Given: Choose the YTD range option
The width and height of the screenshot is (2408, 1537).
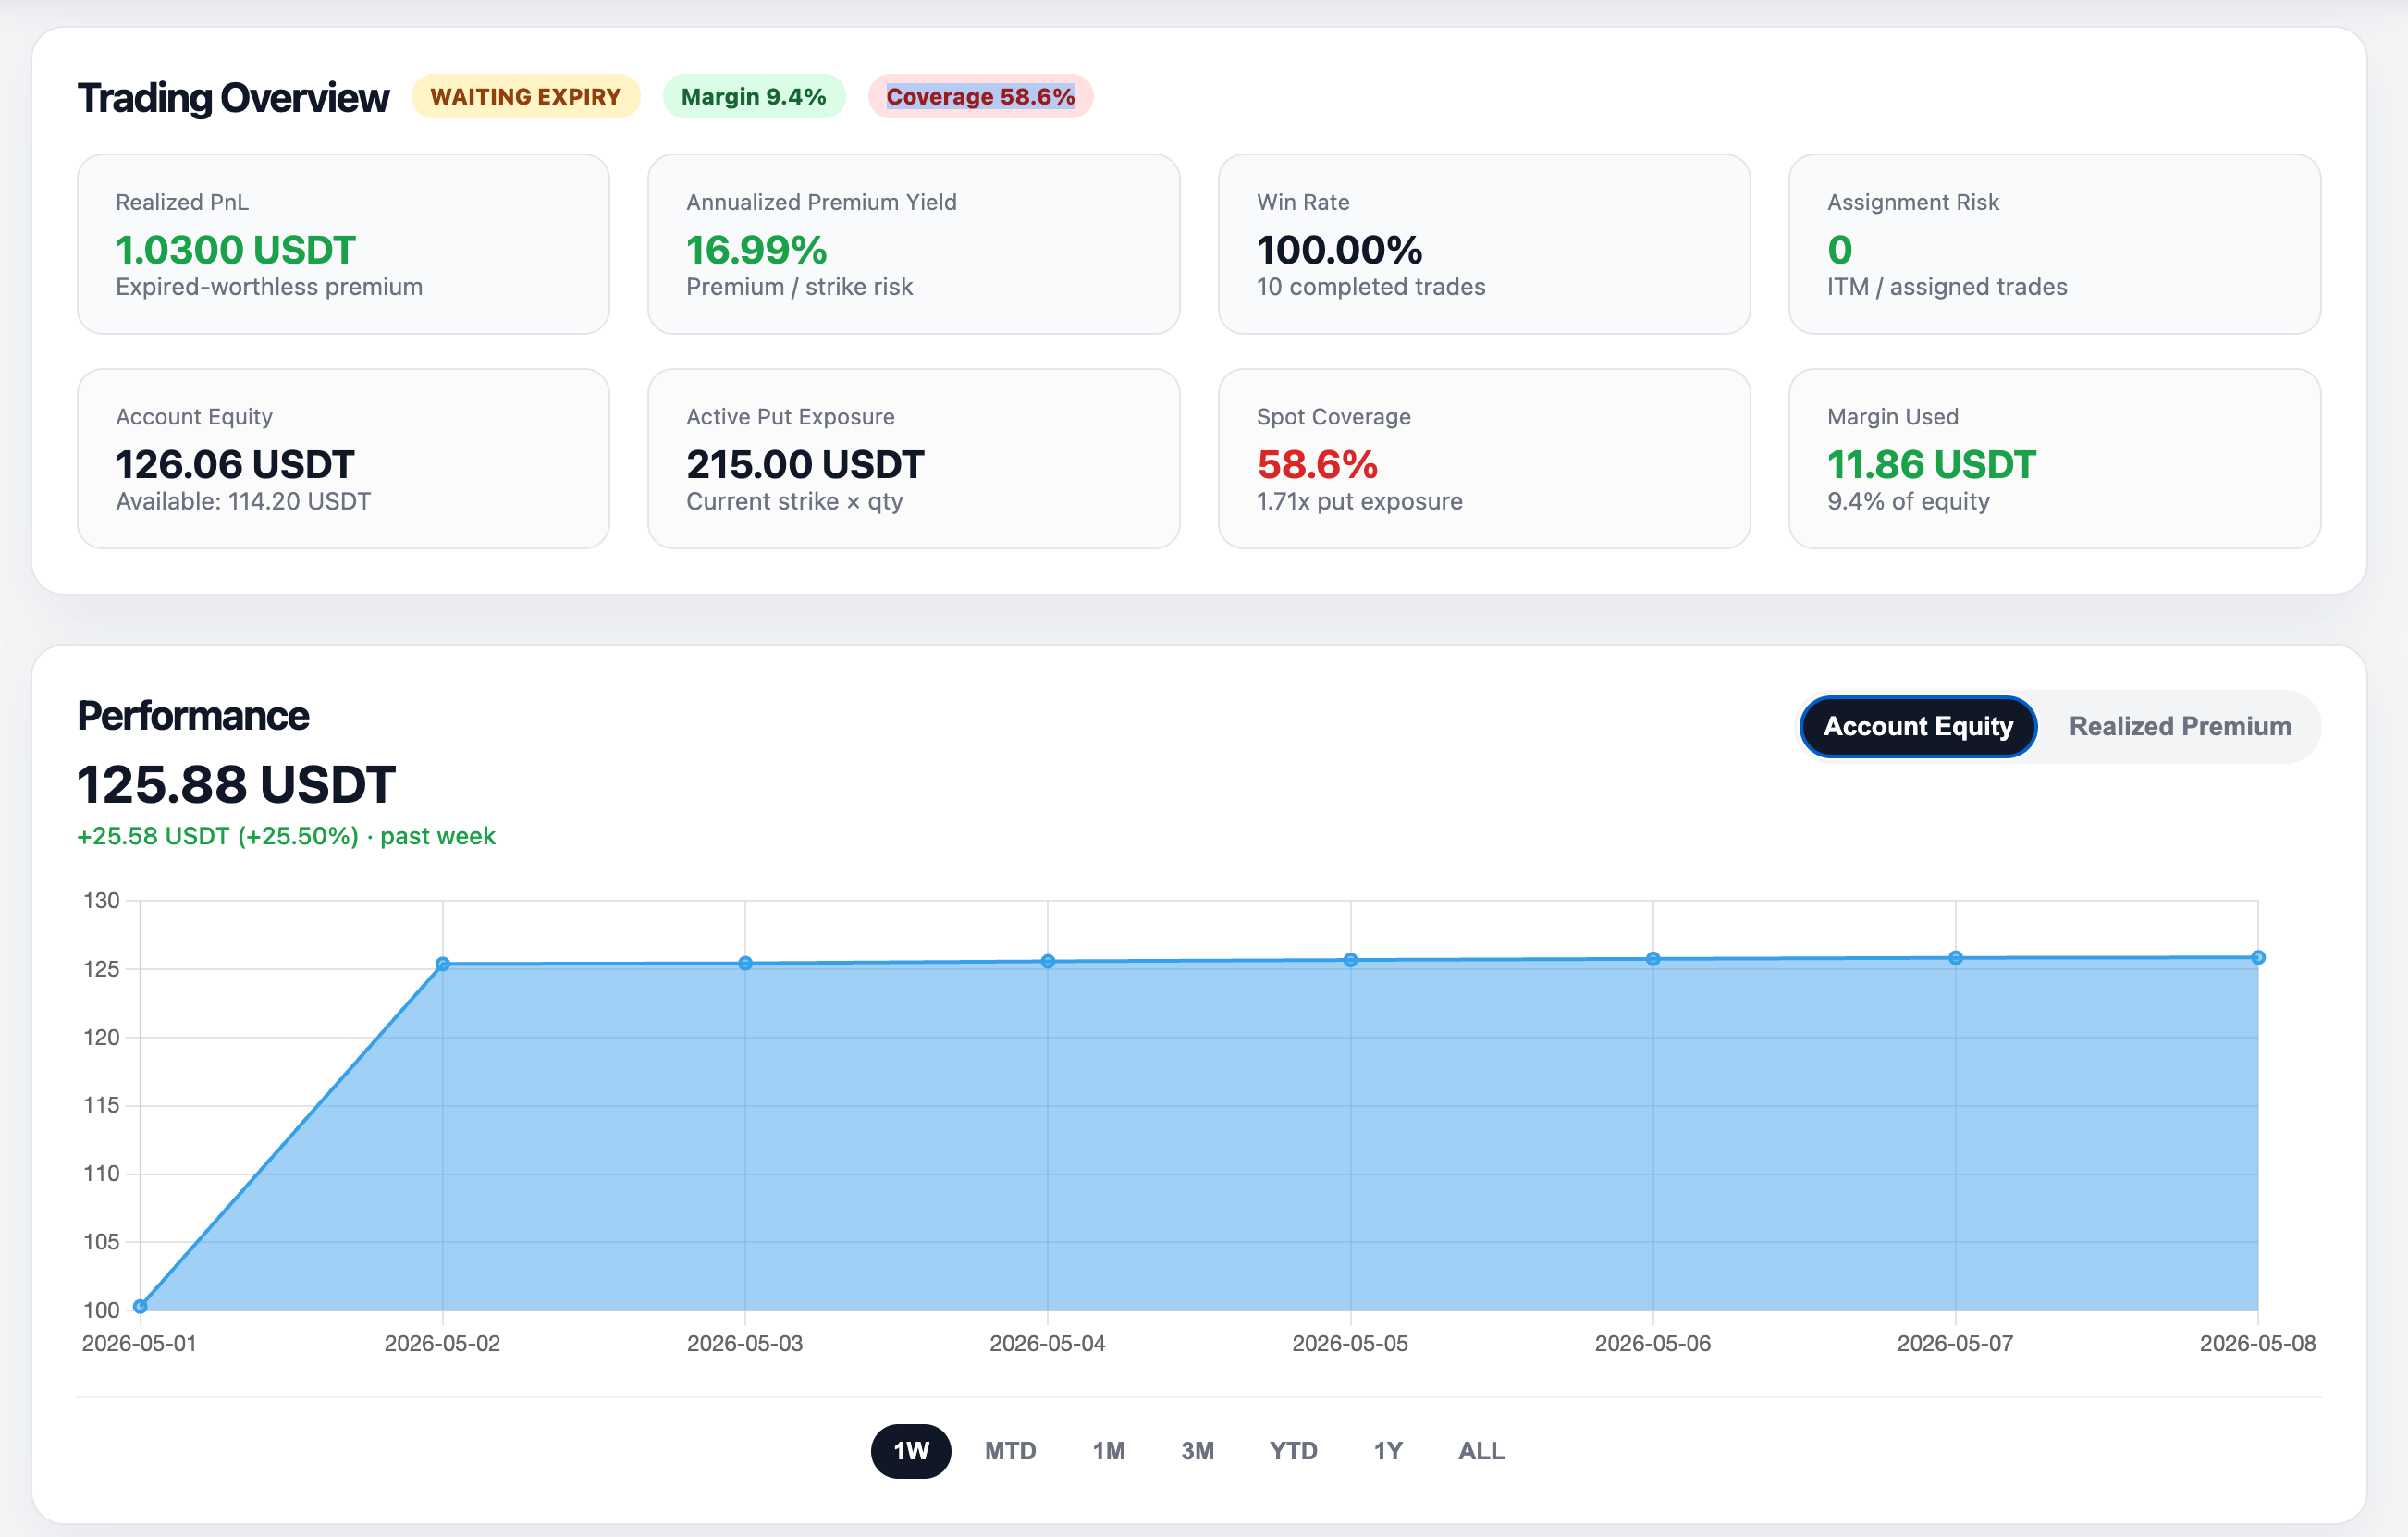Looking at the screenshot, I should tap(1293, 1450).
